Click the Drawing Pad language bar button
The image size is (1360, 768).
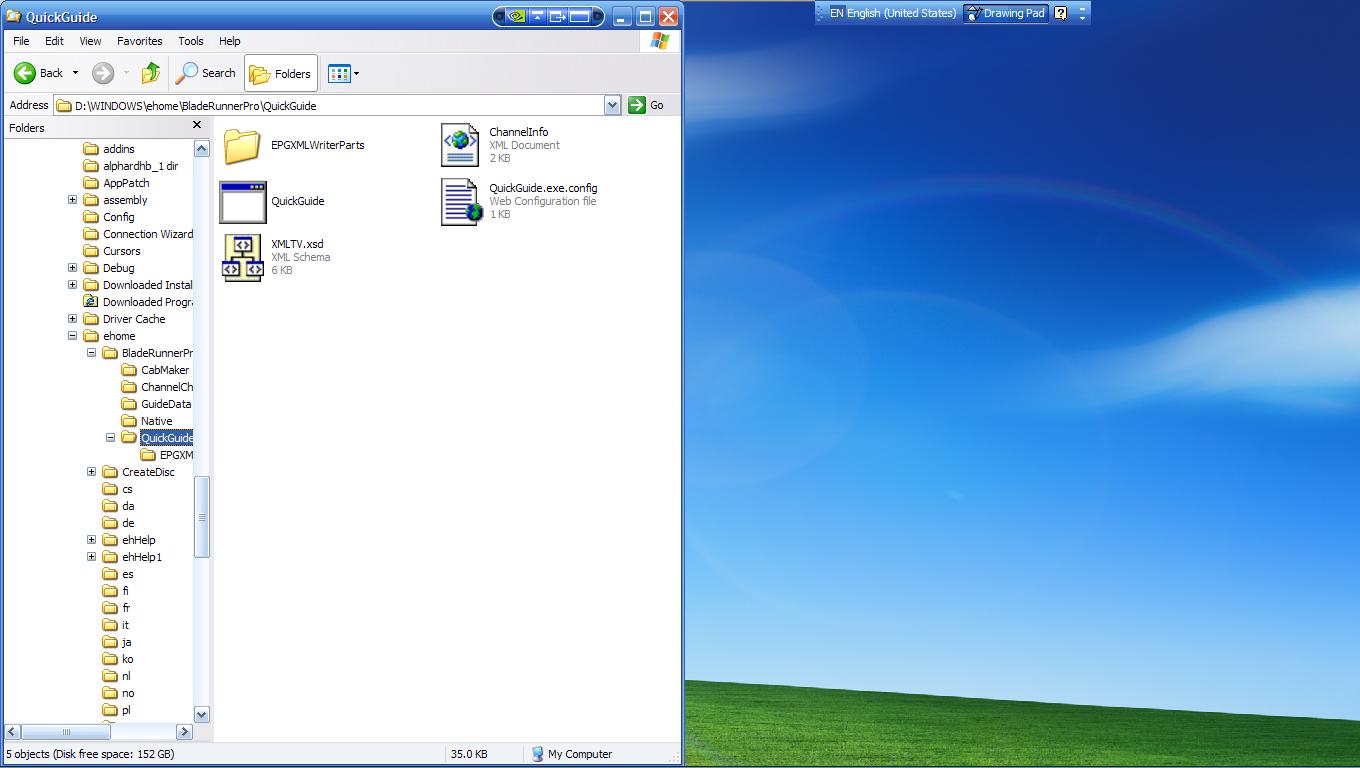pos(1006,13)
